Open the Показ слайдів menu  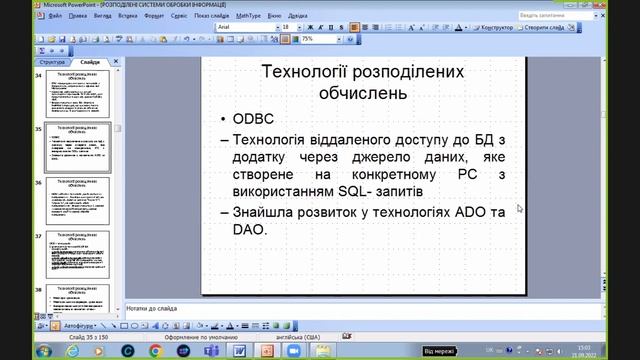[x=211, y=16]
